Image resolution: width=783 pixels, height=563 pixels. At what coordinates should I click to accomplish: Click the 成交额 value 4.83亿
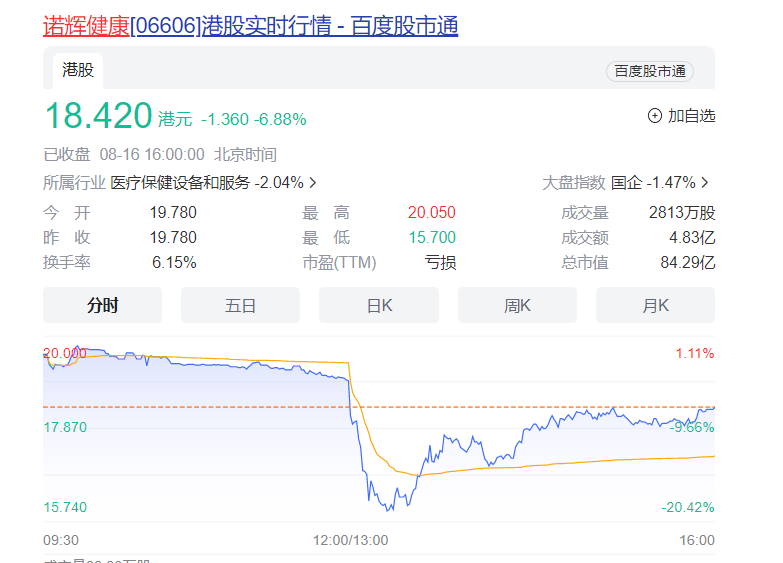(692, 238)
